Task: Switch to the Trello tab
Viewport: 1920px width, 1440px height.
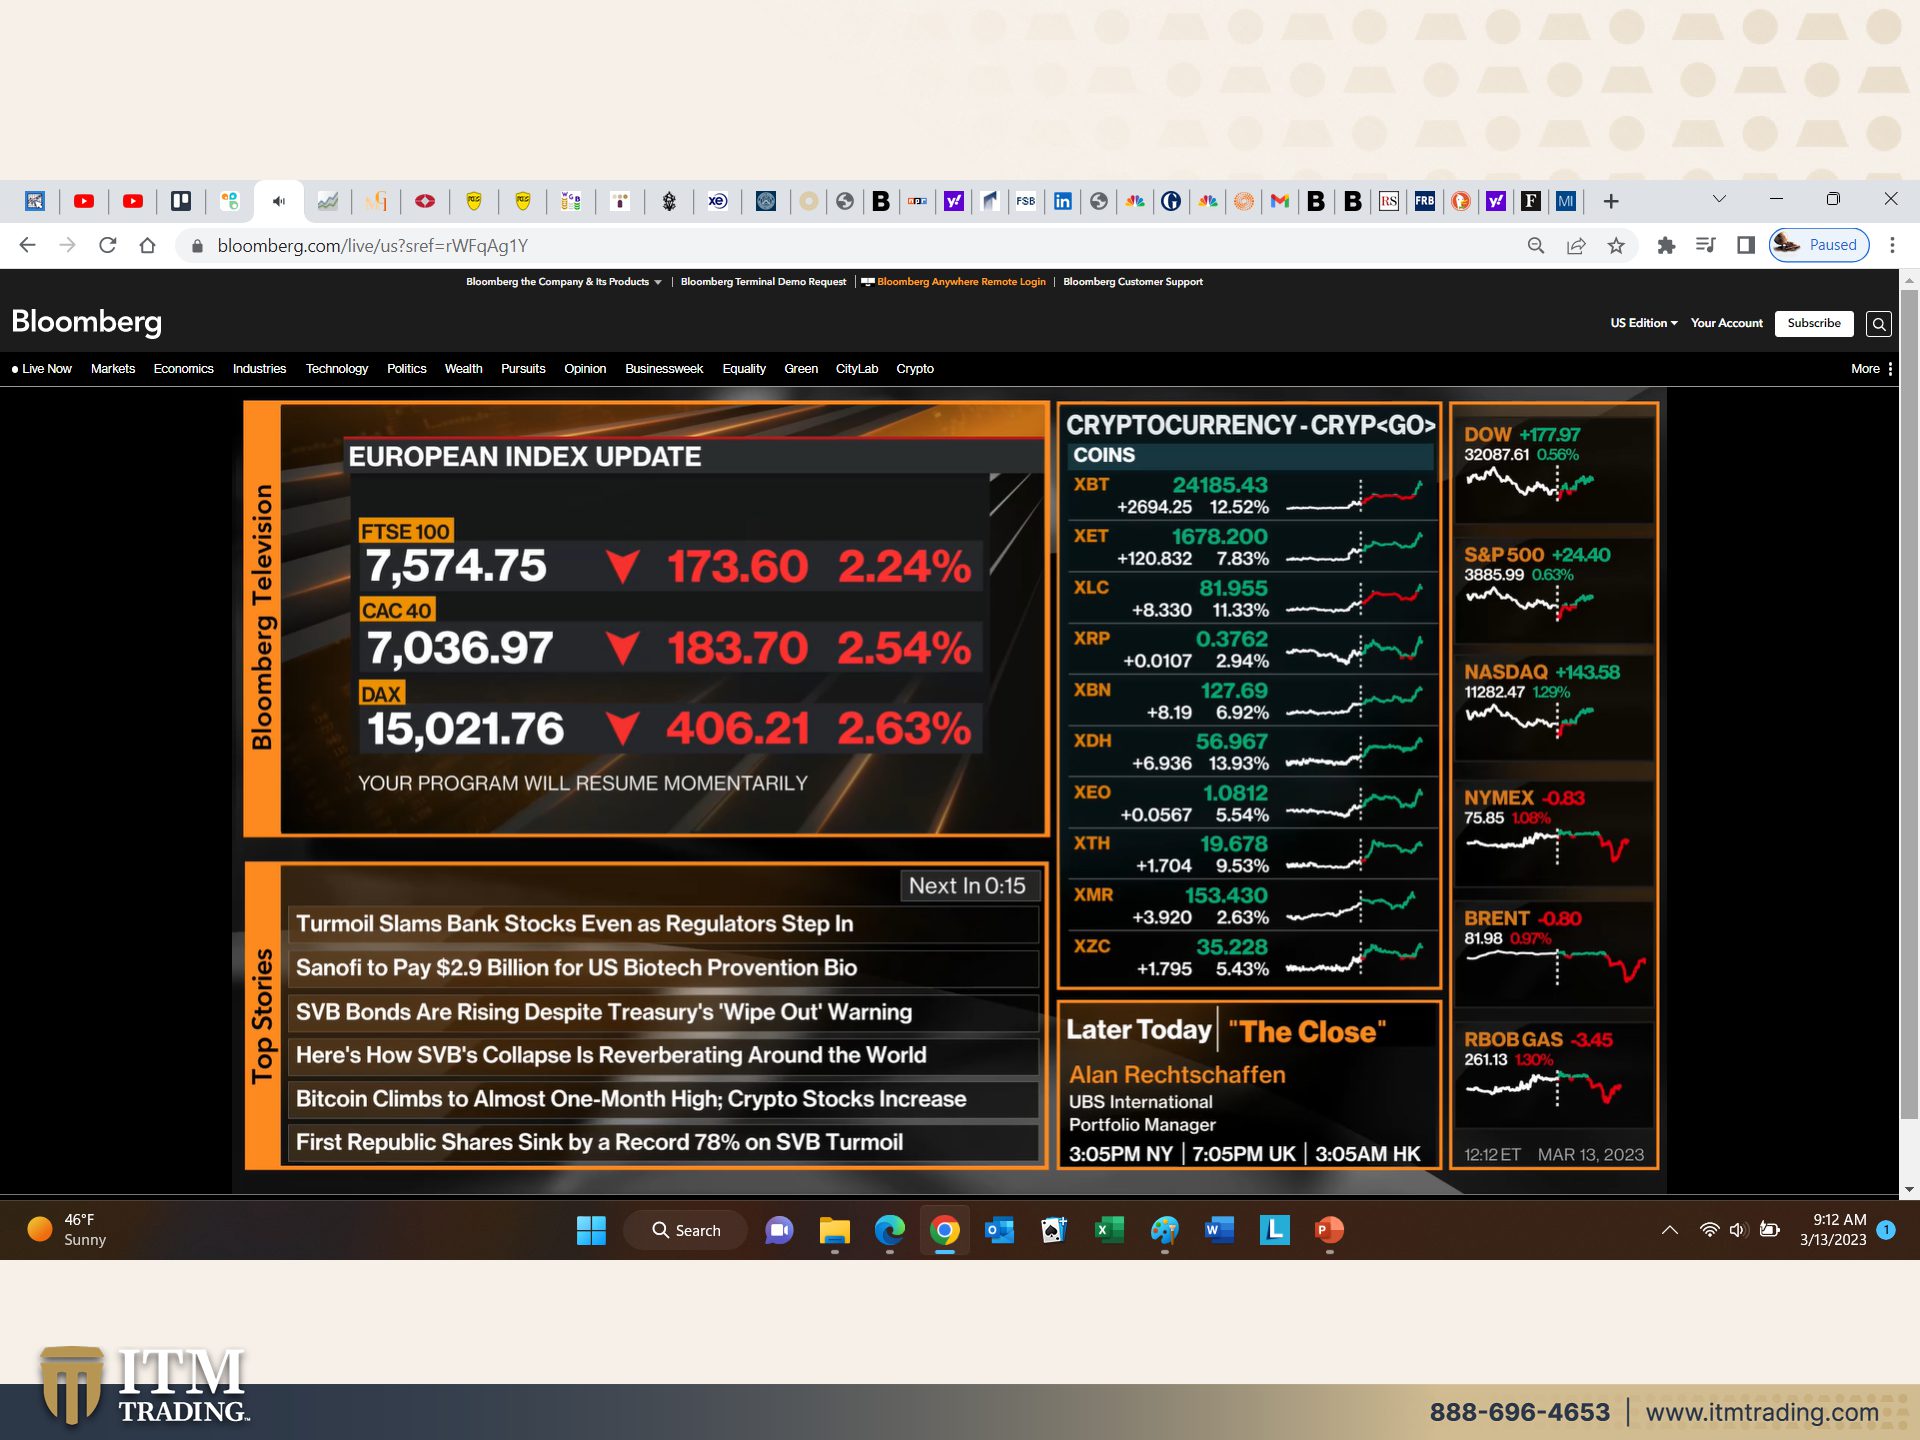Action: pos(181,201)
